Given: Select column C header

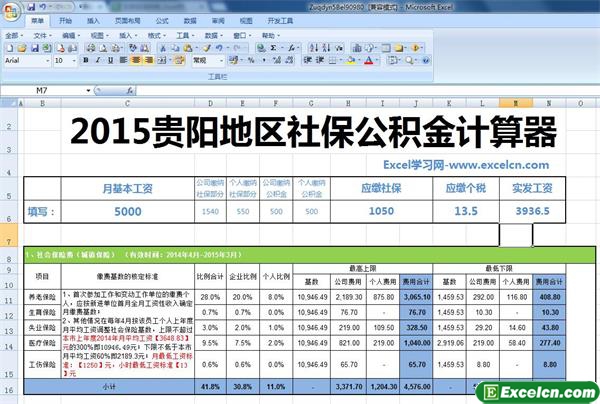Looking at the screenshot, I should [127, 103].
